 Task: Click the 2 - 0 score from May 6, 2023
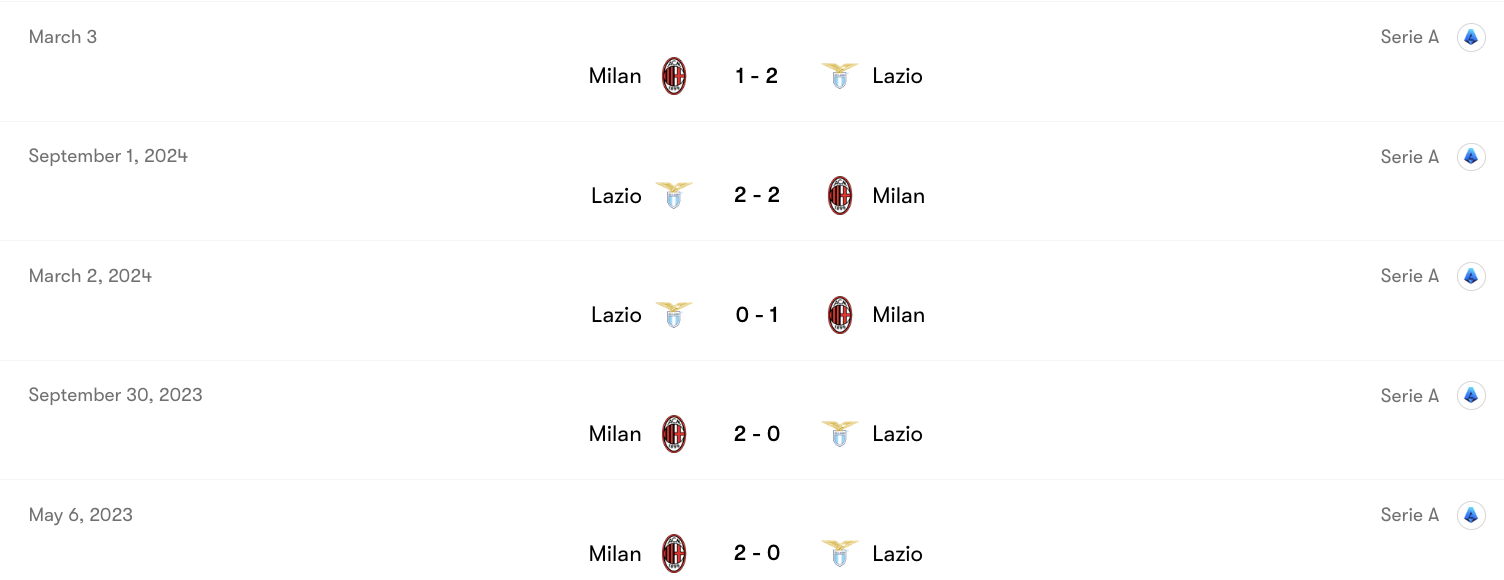click(756, 553)
